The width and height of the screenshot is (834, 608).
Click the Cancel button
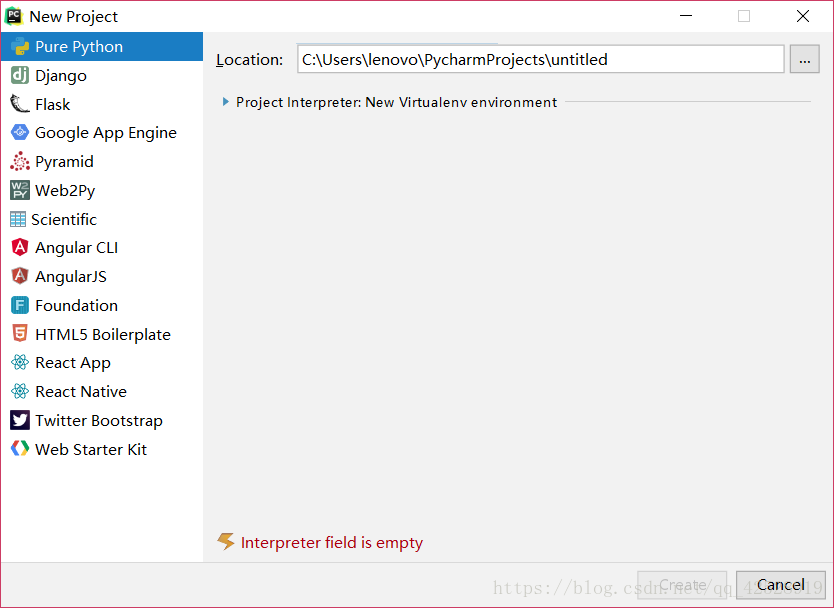(x=780, y=585)
